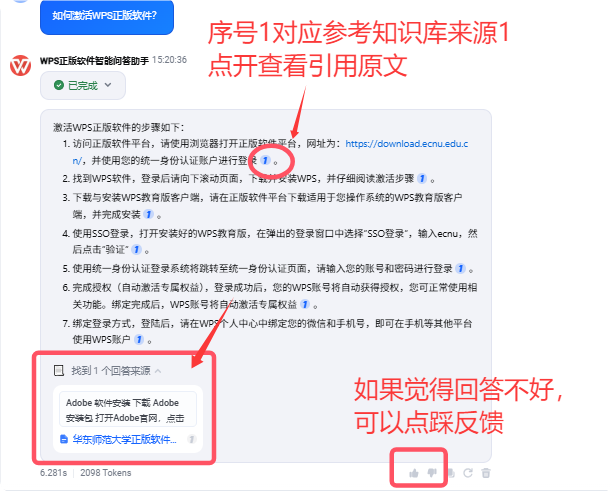Click the 如何激活WPS正版软件 question bubble
Image resolution: width=612 pixels, height=492 pixels.
pos(107,16)
